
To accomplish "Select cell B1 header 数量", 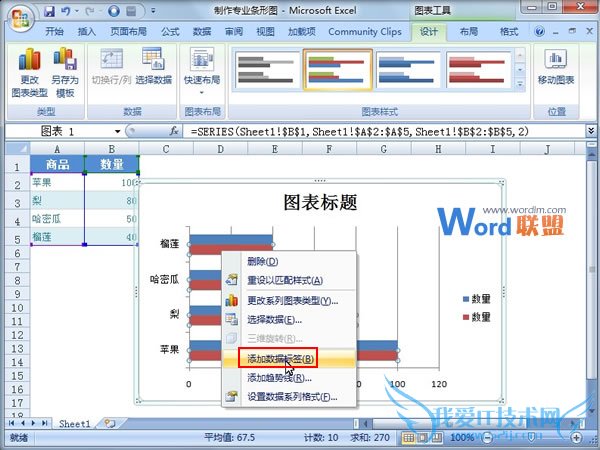I will [x=111, y=164].
